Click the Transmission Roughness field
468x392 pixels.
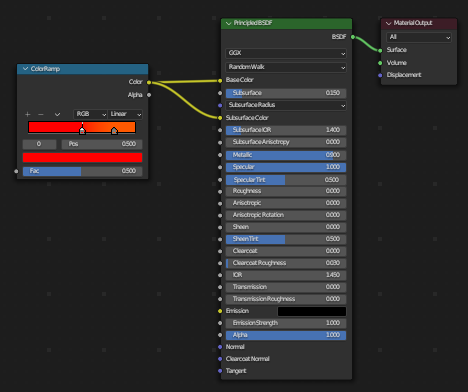coord(286,299)
